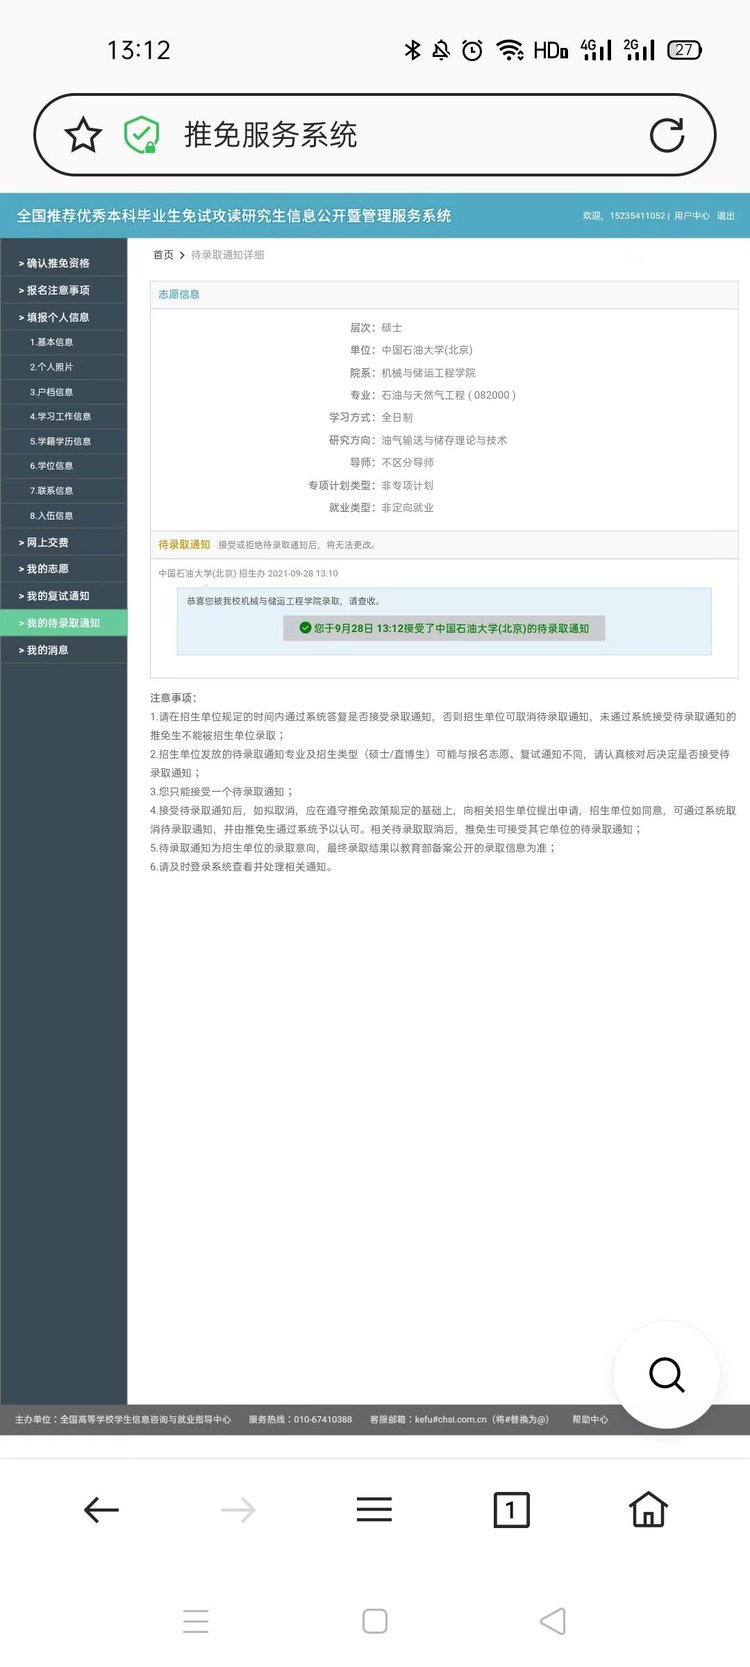The height and width of the screenshot is (1667, 750).
Task: Tap the 推免服务系统 address bar title
Action: 270,135
